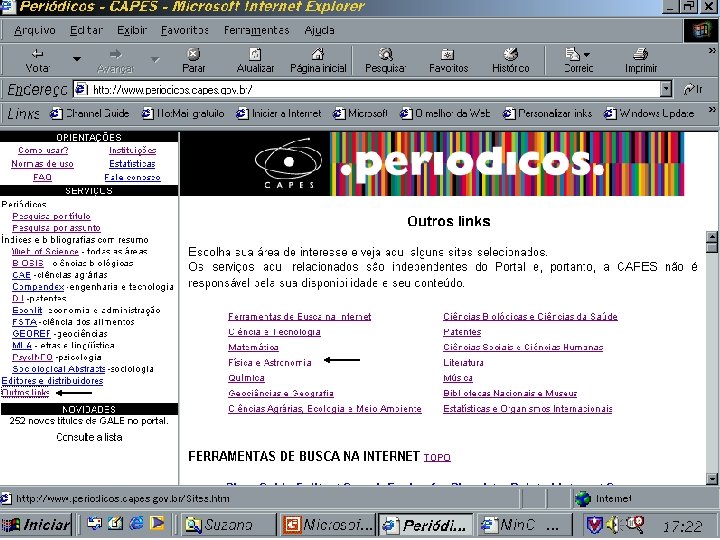Jump to TOPO link

tap(437, 457)
